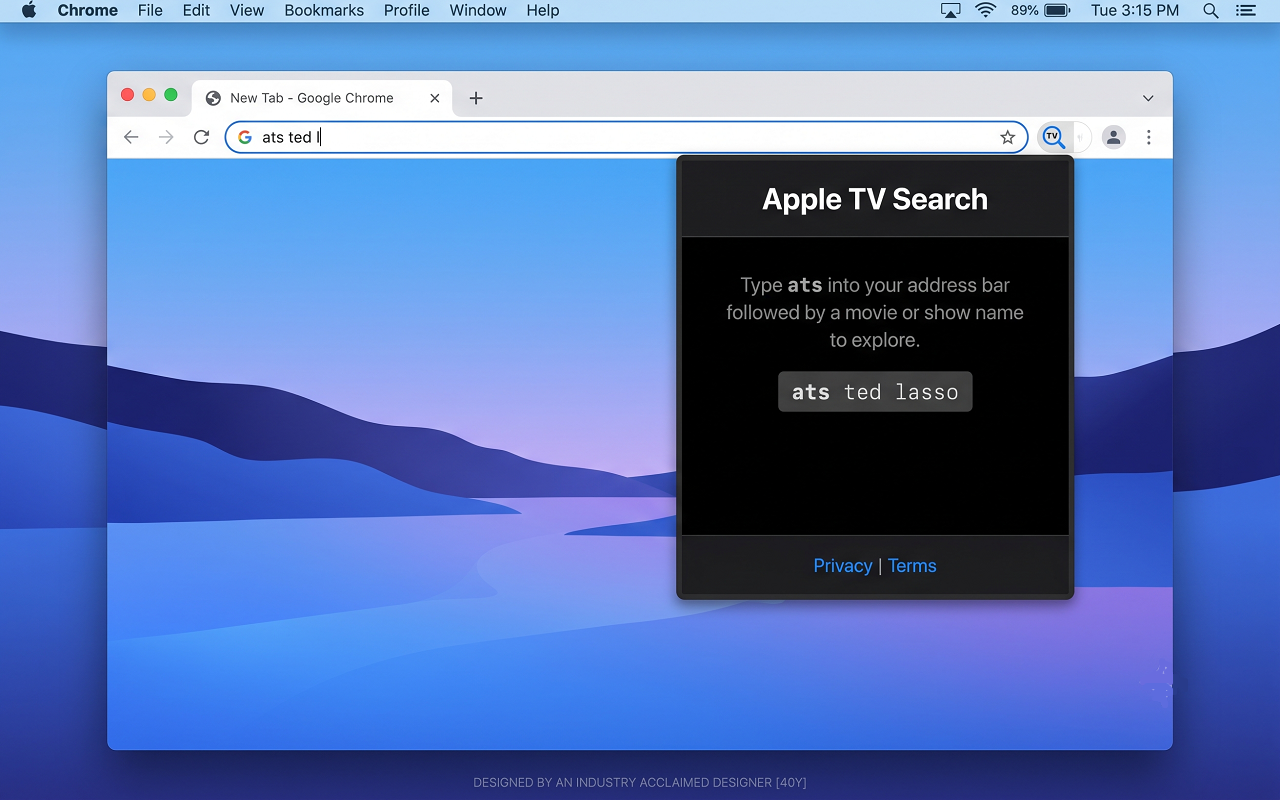Open the Profile menu
The image size is (1280, 800).
pos(407,10)
